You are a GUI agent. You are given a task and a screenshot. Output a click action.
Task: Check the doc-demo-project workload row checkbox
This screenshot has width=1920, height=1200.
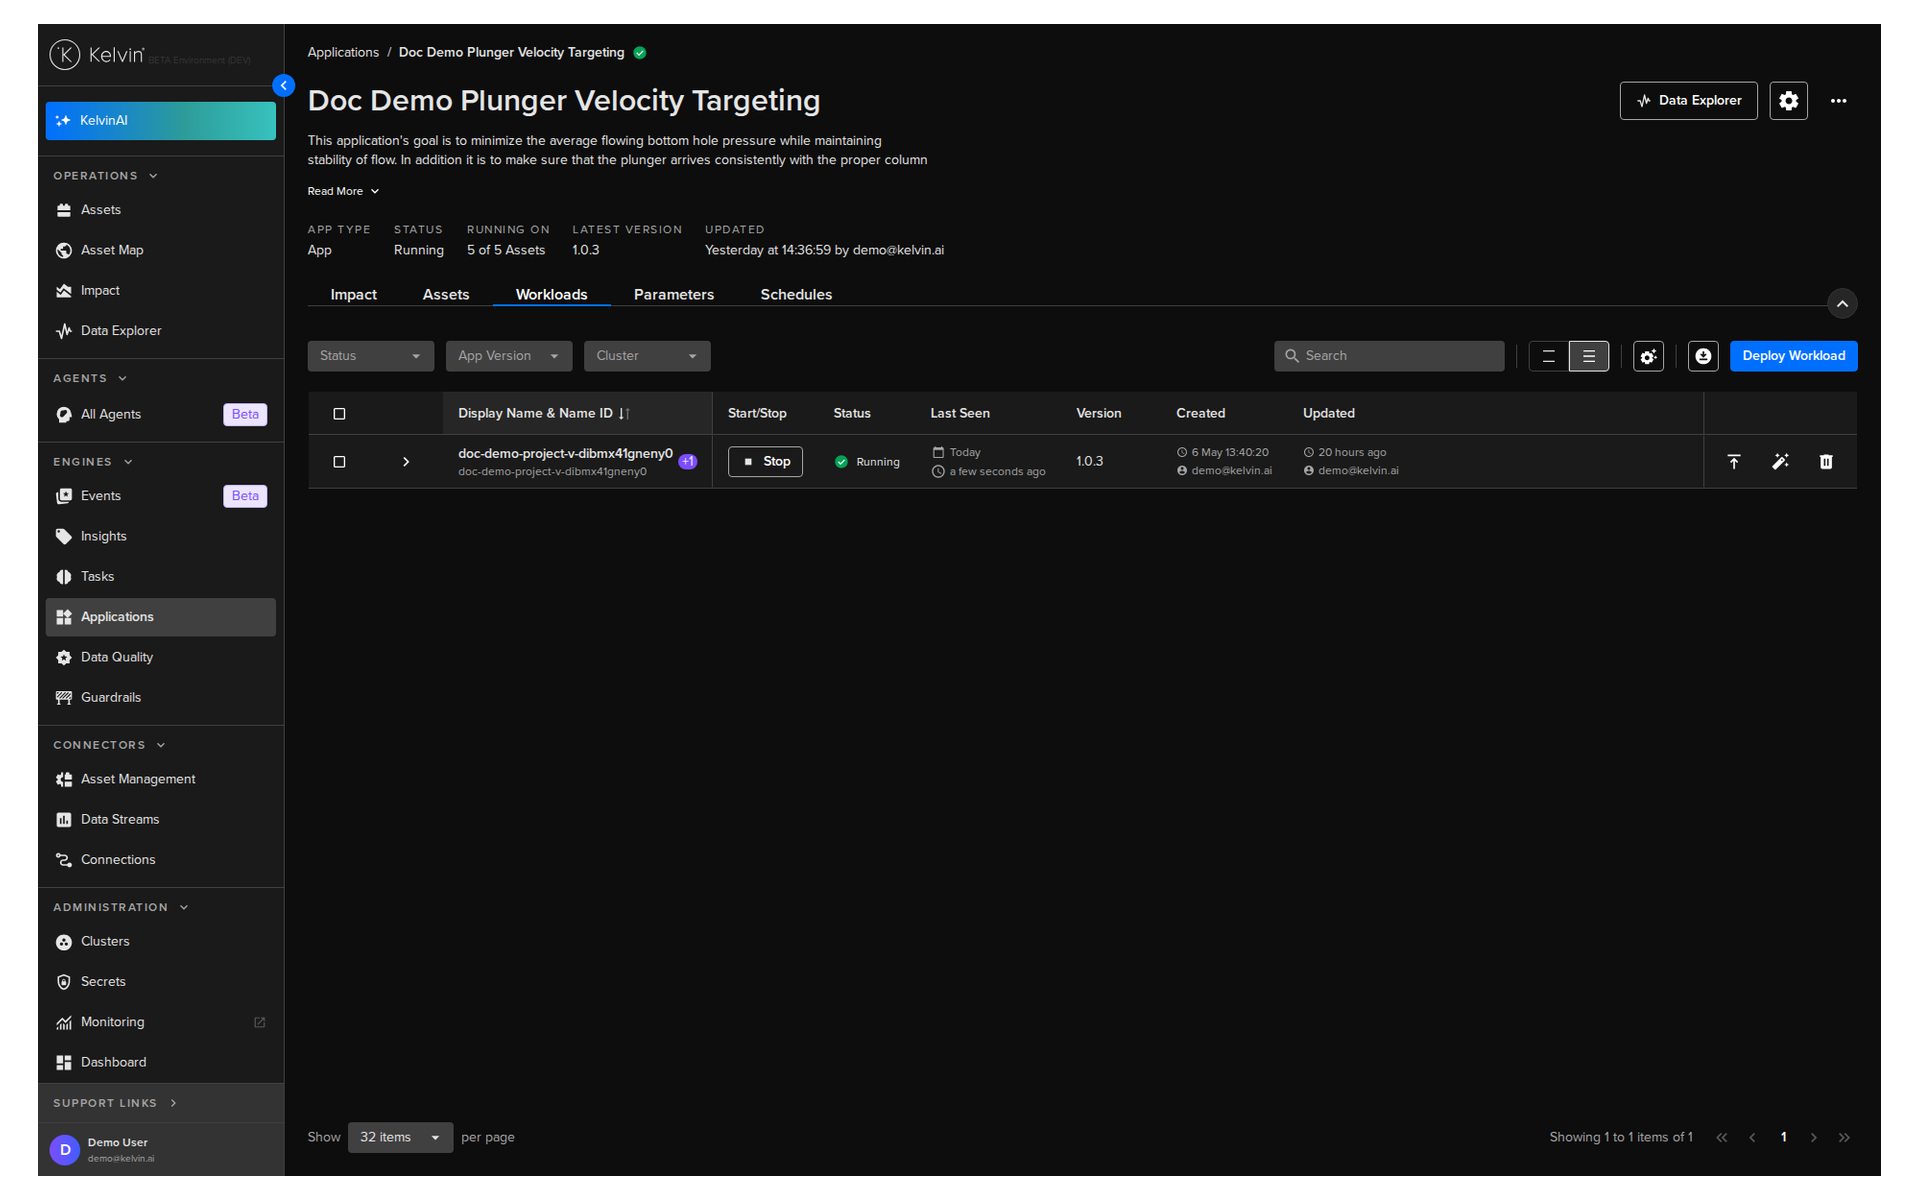click(339, 462)
